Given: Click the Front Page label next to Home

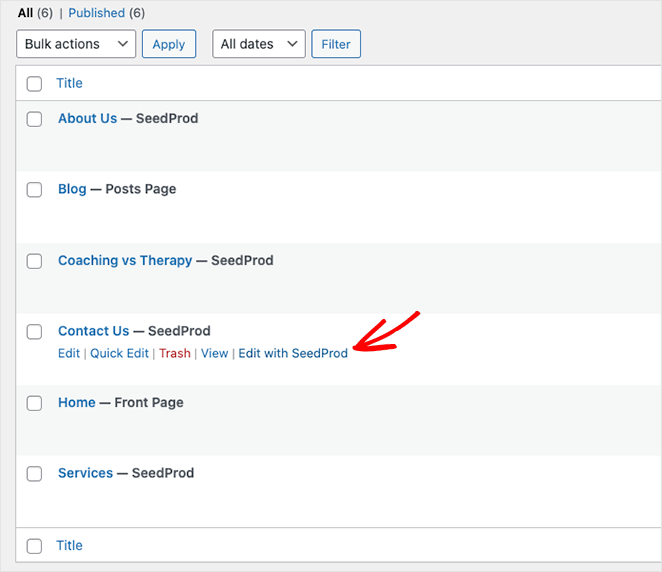Looking at the screenshot, I should (149, 402).
